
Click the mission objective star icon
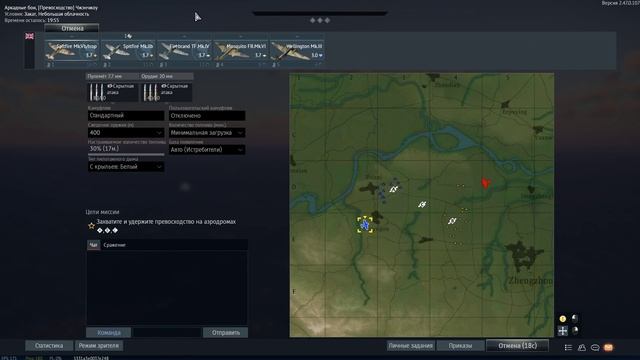click(x=91, y=226)
